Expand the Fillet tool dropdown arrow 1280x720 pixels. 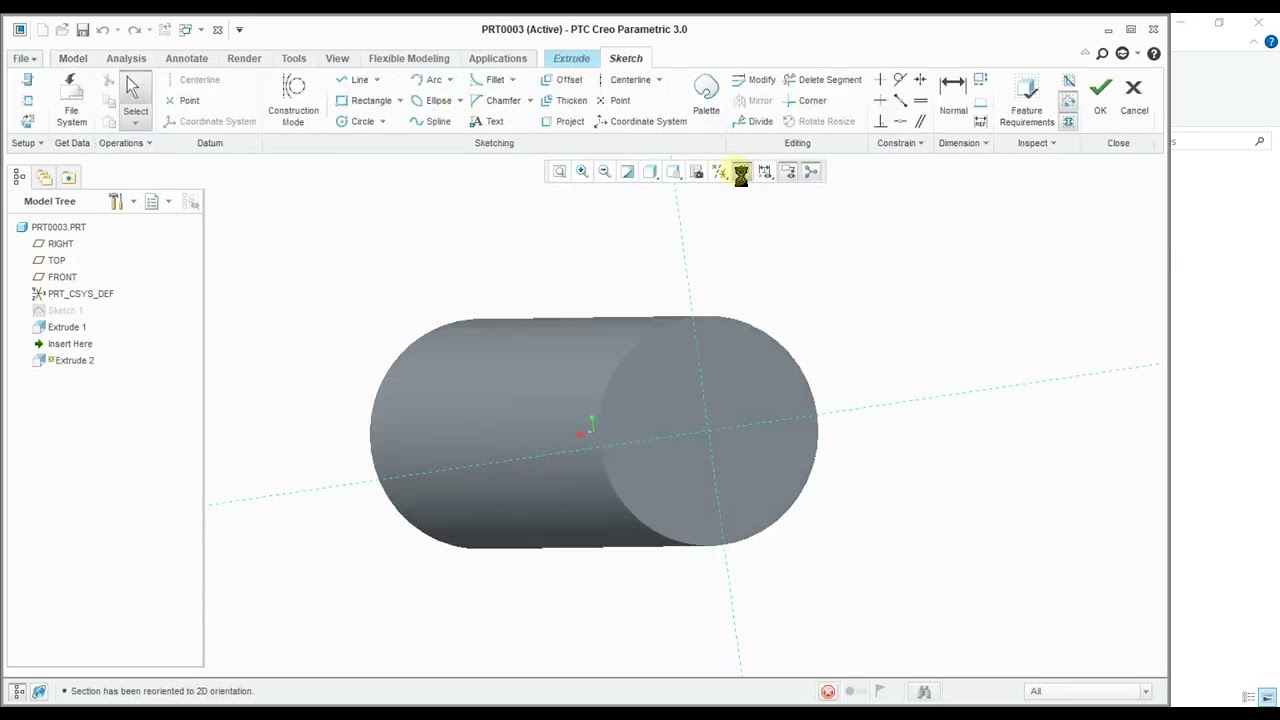click(x=513, y=80)
